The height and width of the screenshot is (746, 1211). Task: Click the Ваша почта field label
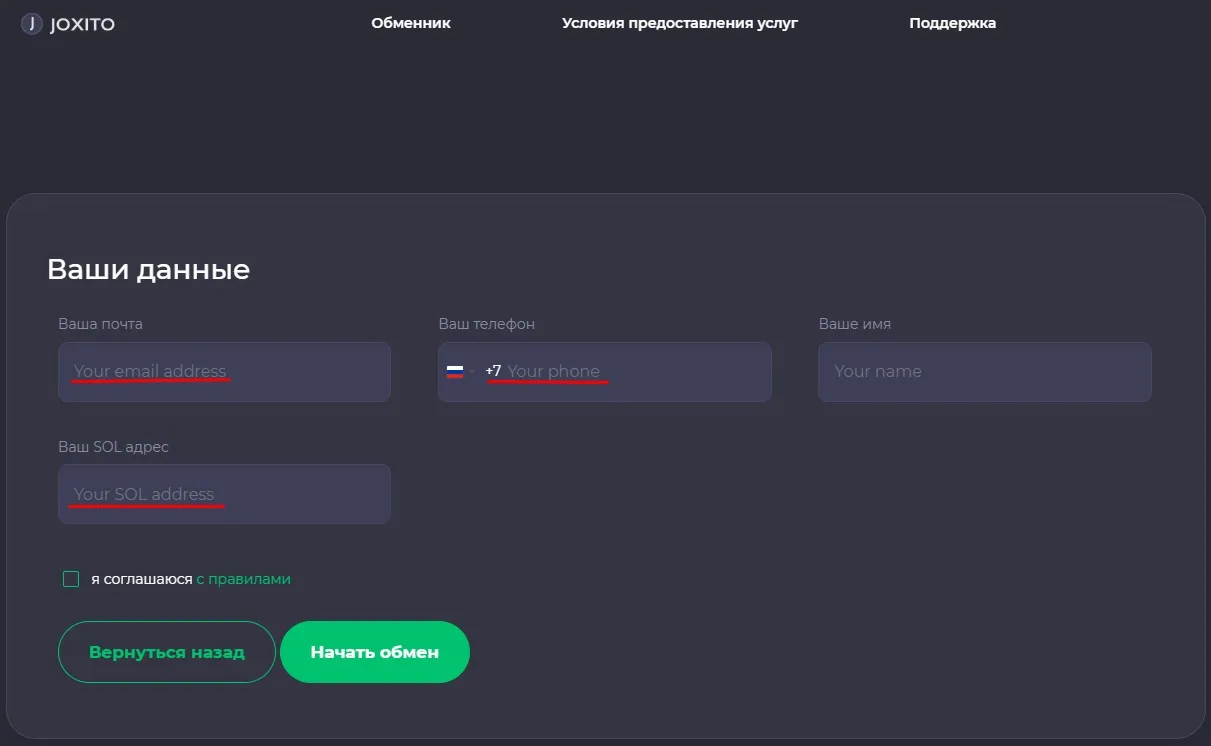click(100, 324)
